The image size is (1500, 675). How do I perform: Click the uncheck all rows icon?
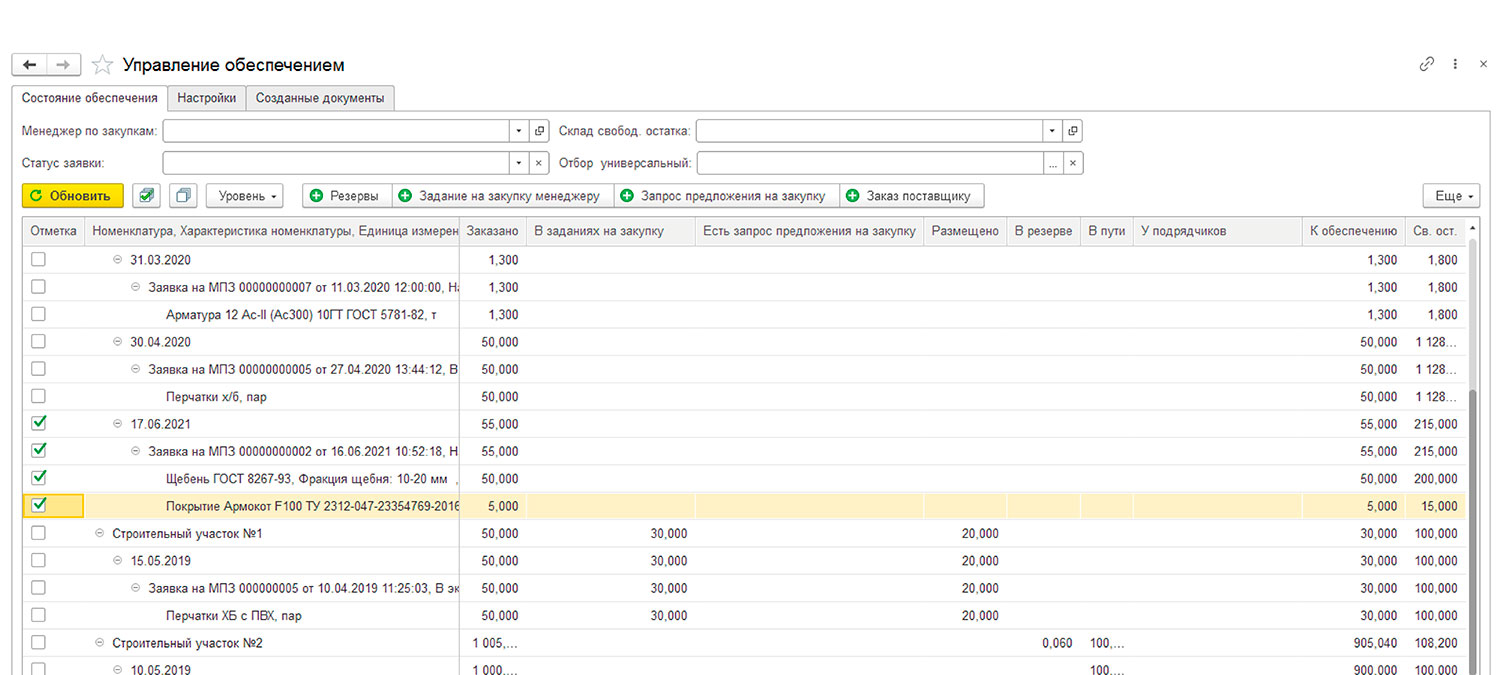pyautogui.click(x=184, y=196)
